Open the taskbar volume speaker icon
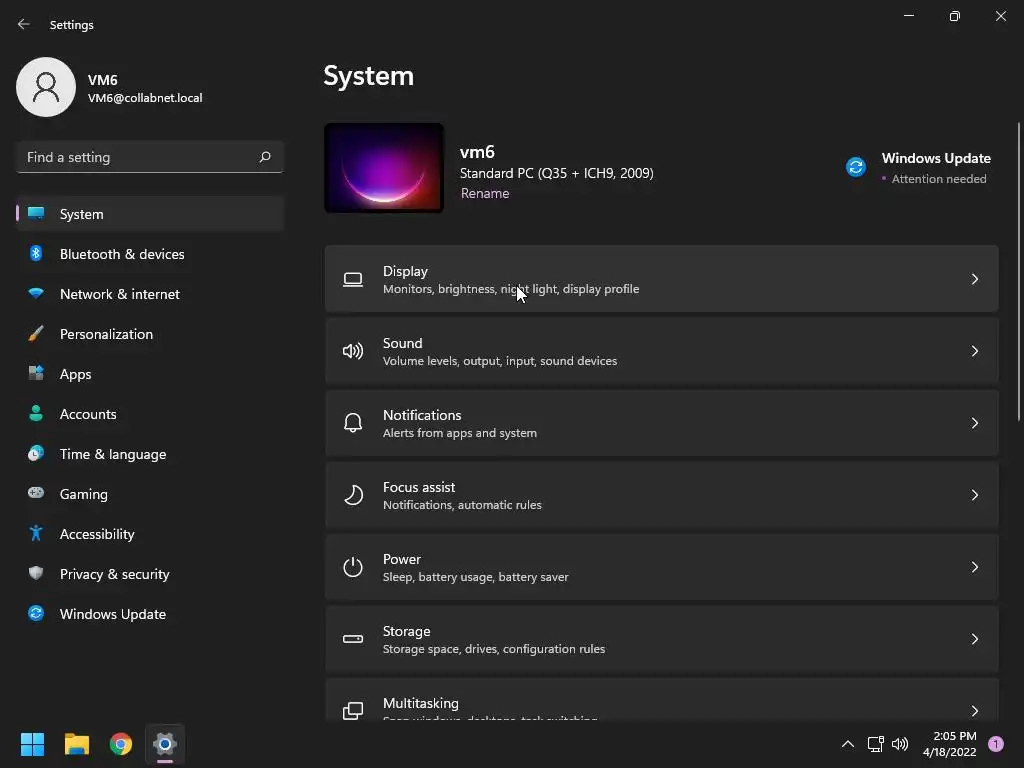Viewport: 1024px width, 768px height. pos(900,744)
